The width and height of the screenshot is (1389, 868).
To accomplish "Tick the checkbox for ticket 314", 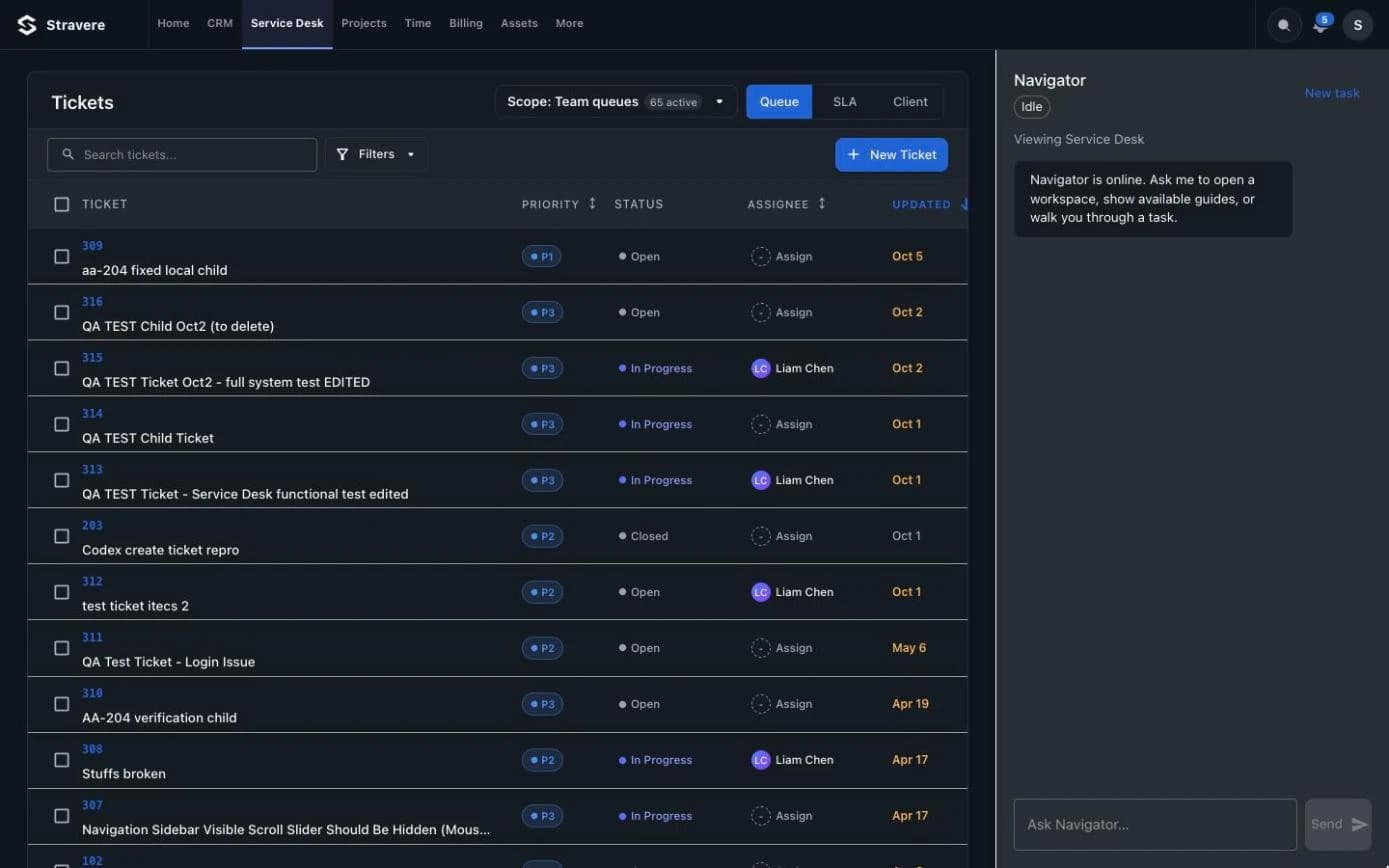I will click(x=61, y=424).
